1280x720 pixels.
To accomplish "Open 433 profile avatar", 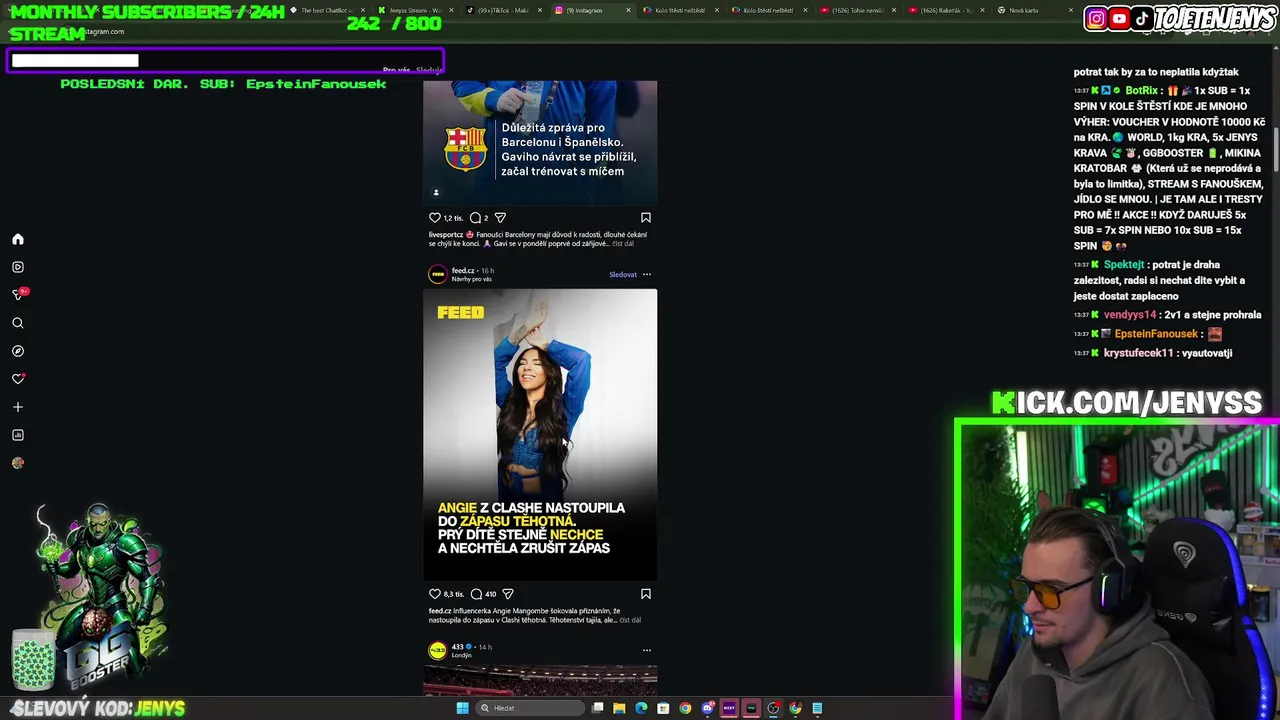I will point(437,651).
